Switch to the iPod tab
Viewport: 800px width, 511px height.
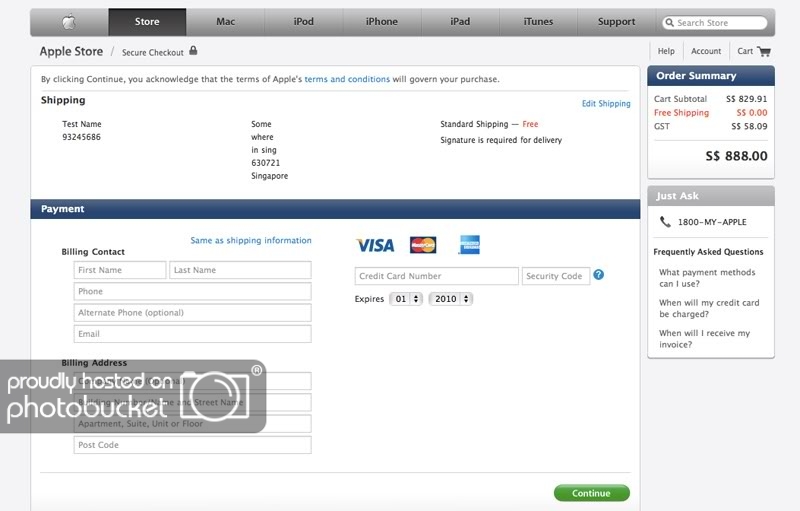click(304, 22)
